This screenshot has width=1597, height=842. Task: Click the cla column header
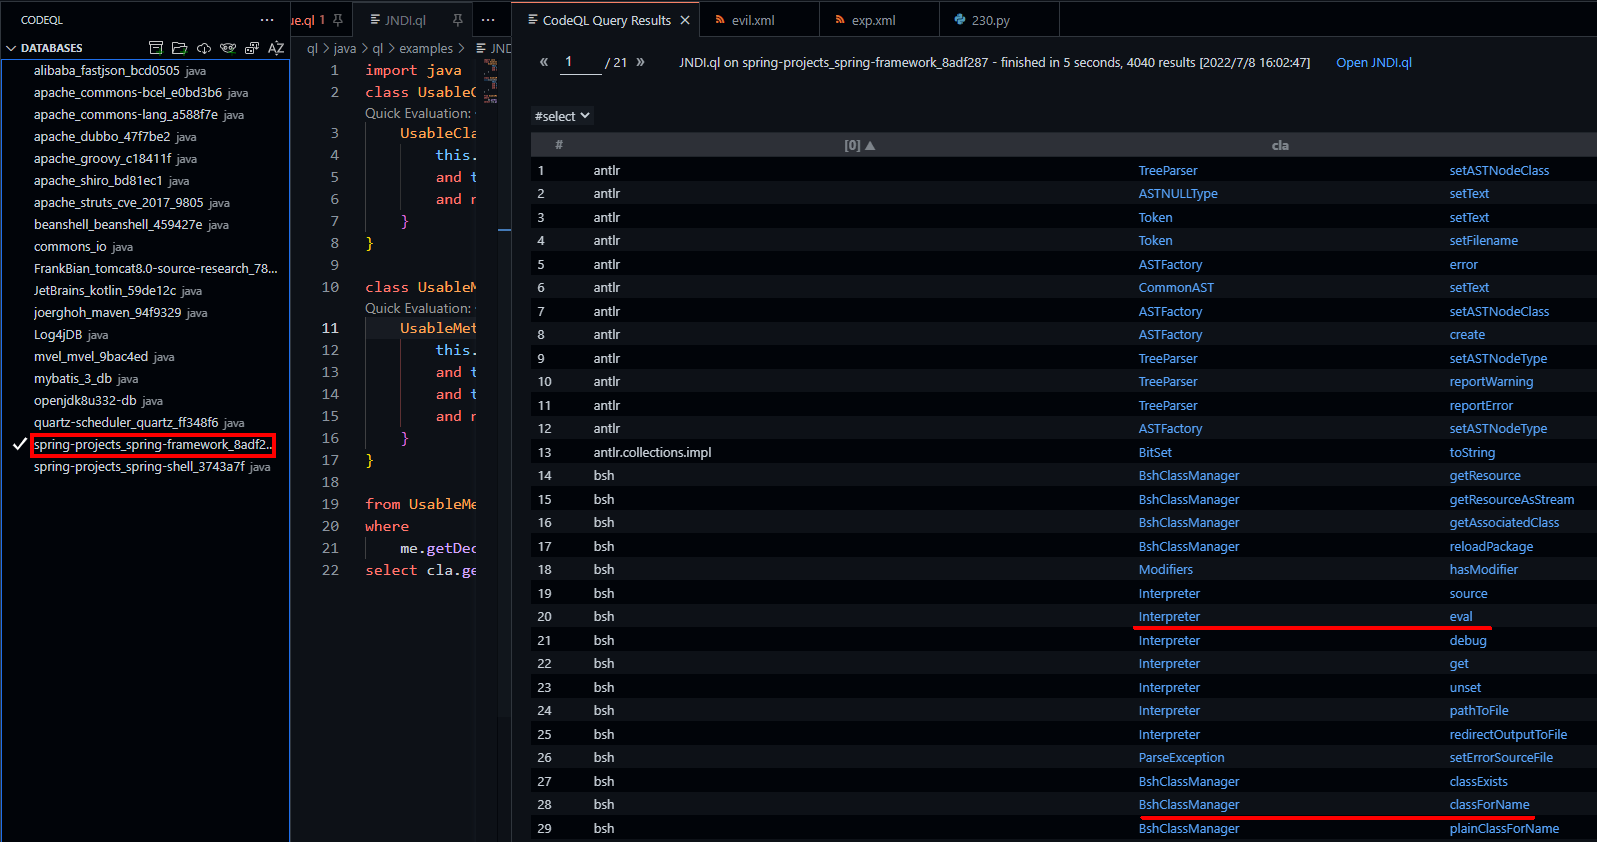[1280, 145]
